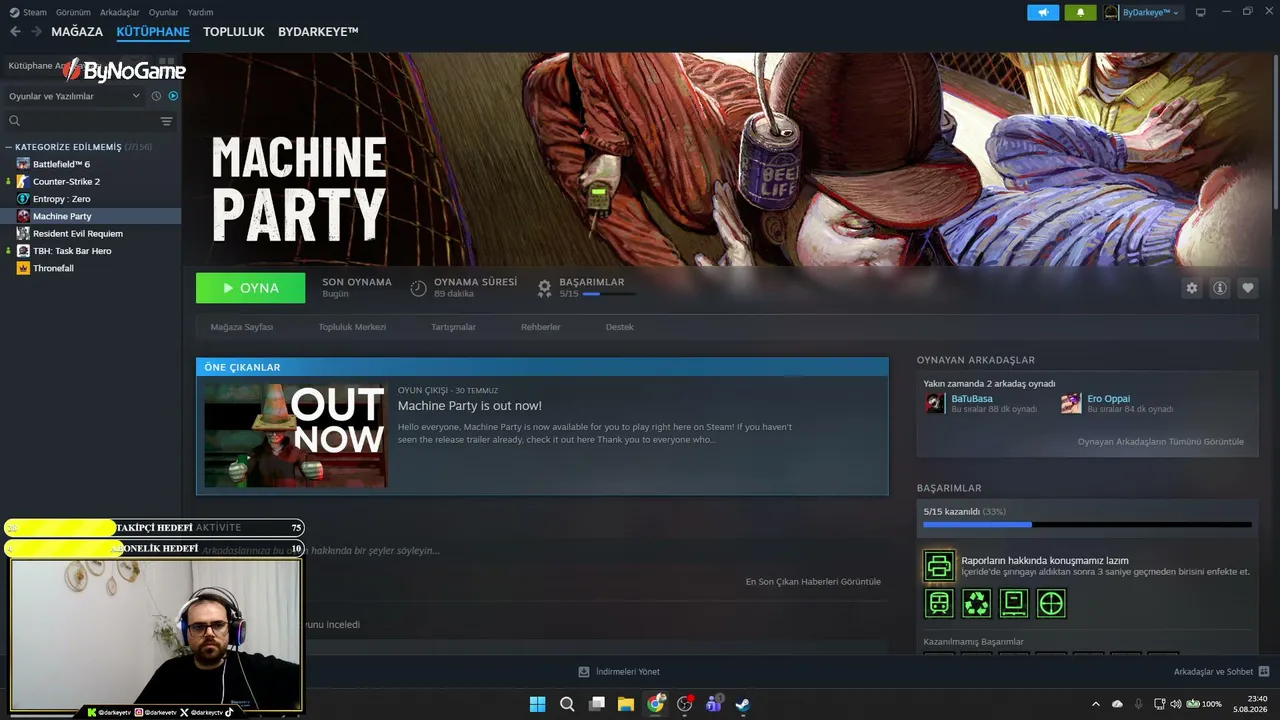Open Steam from the taskbar
The width and height of the screenshot is (1280, 720).
[743, 704]
